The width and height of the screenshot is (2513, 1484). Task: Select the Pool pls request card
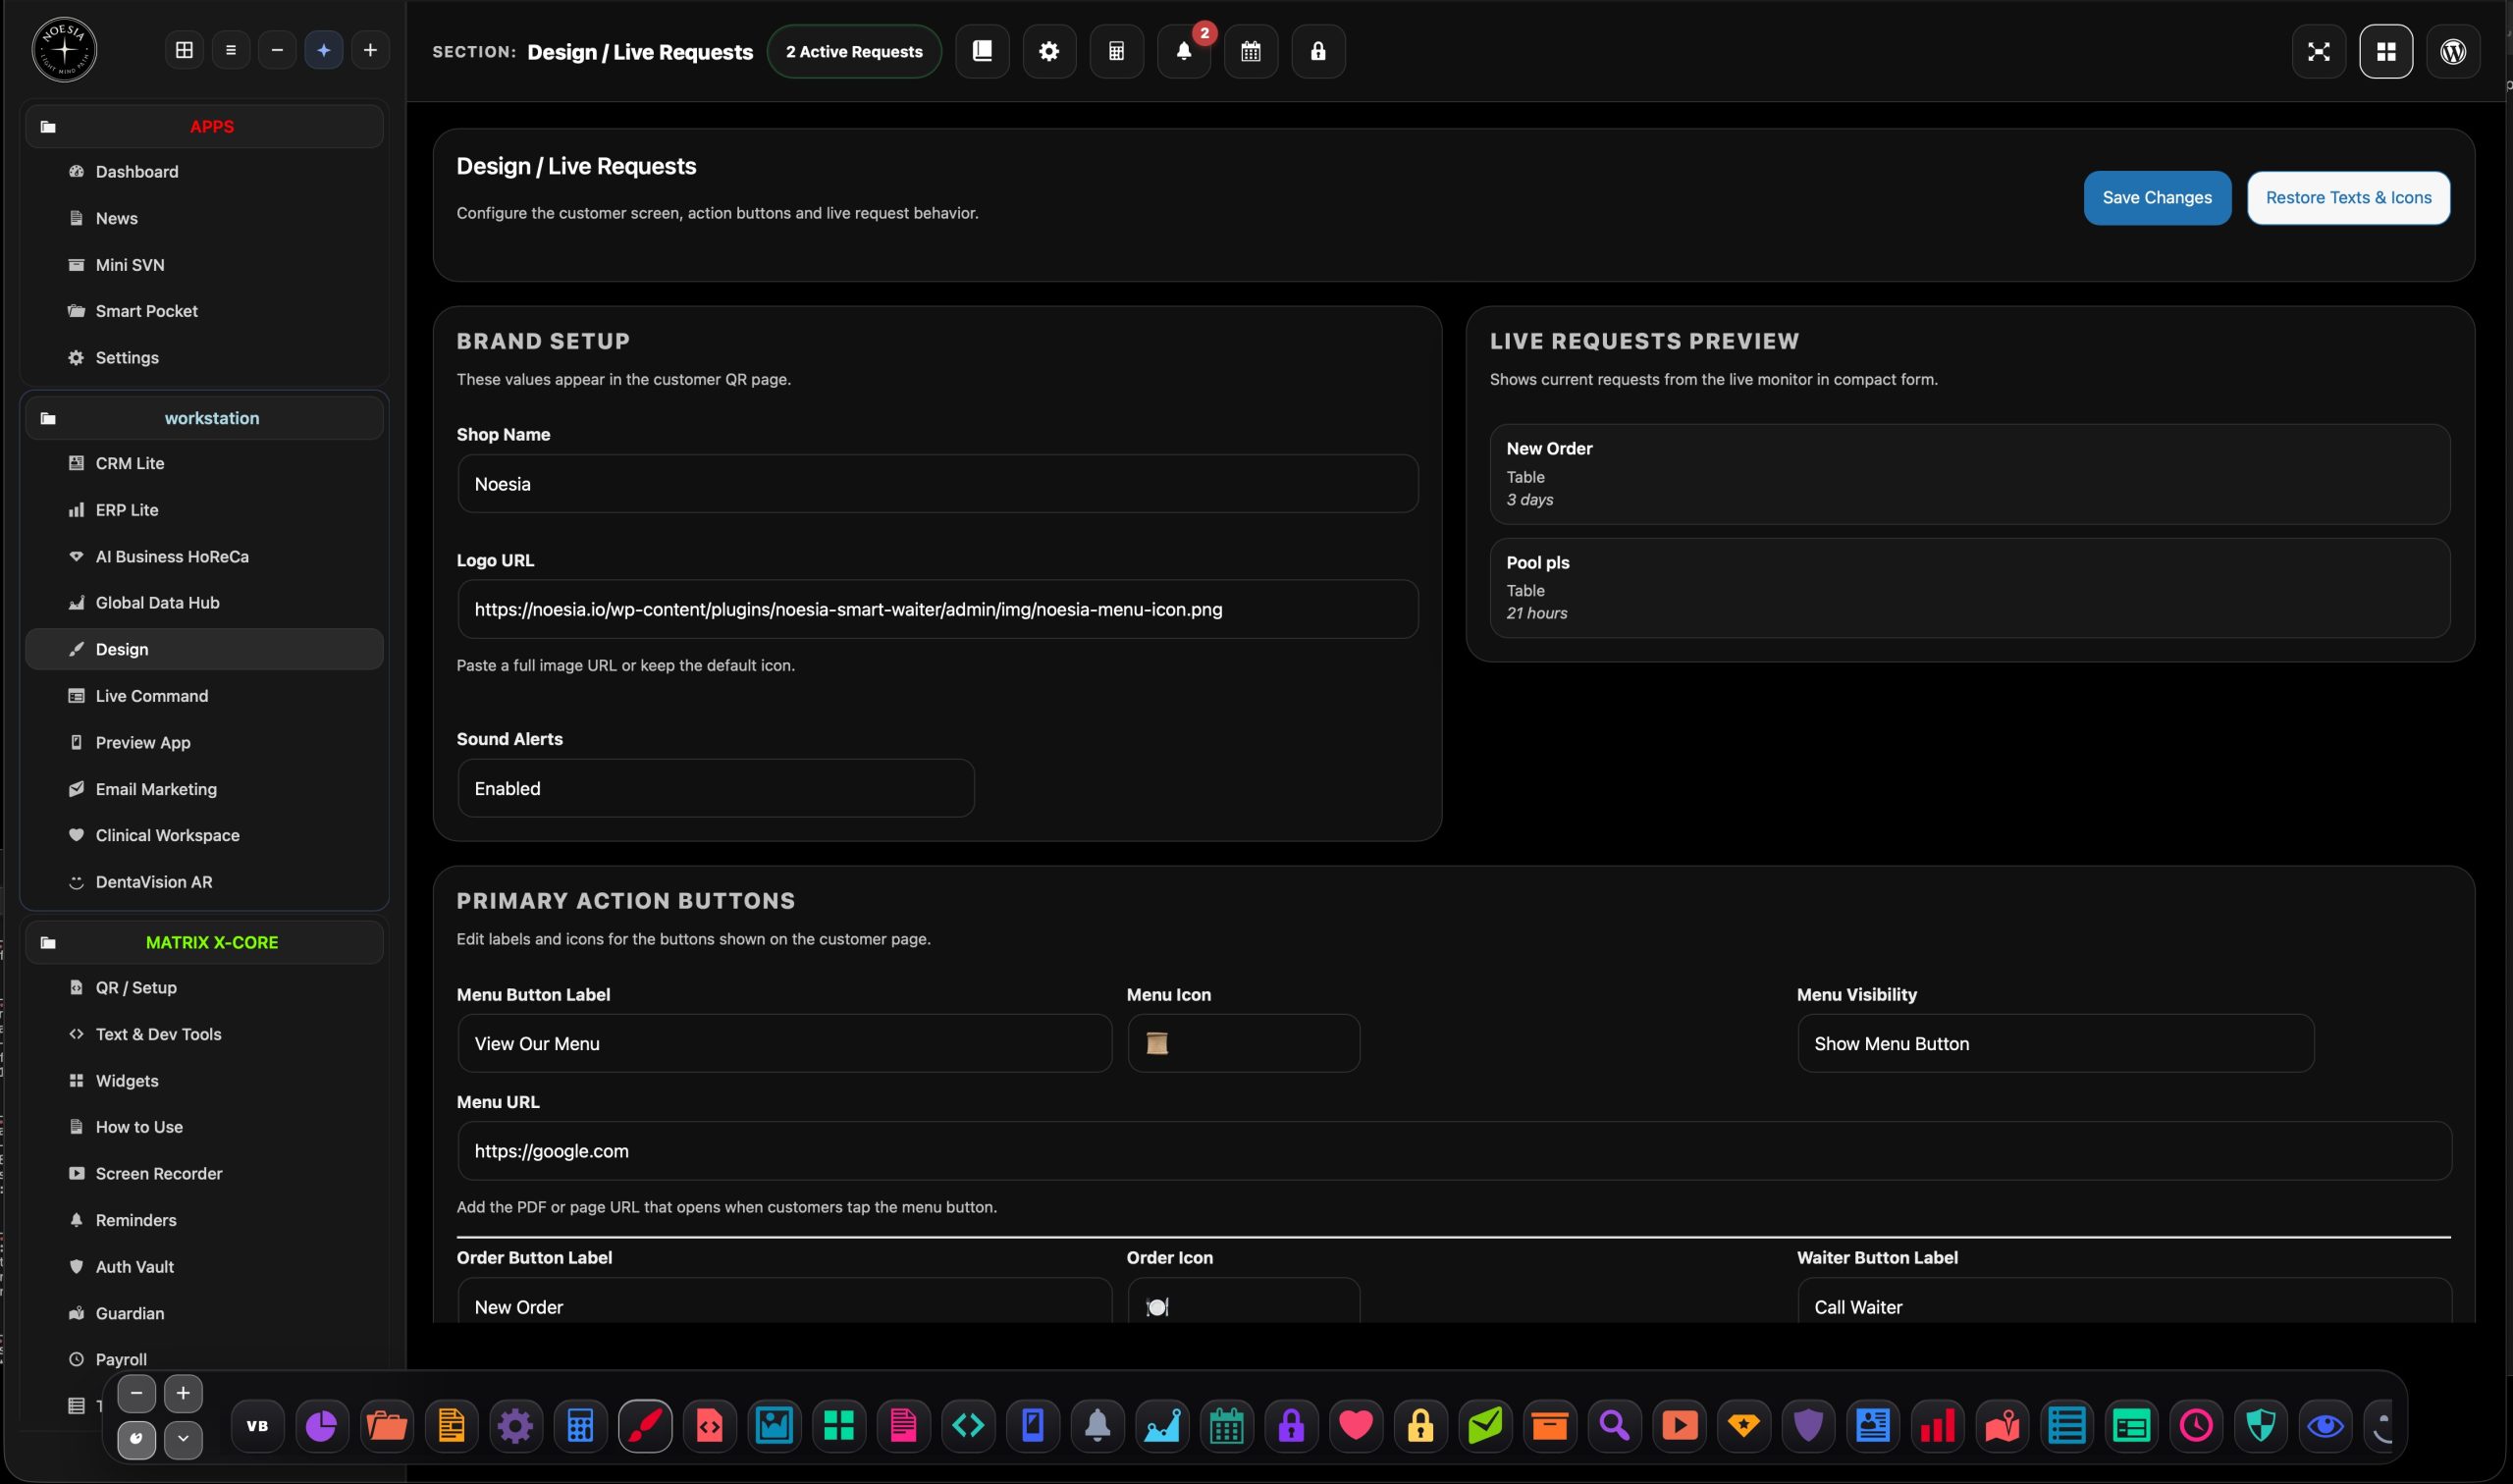click(x=1969, y=588)
